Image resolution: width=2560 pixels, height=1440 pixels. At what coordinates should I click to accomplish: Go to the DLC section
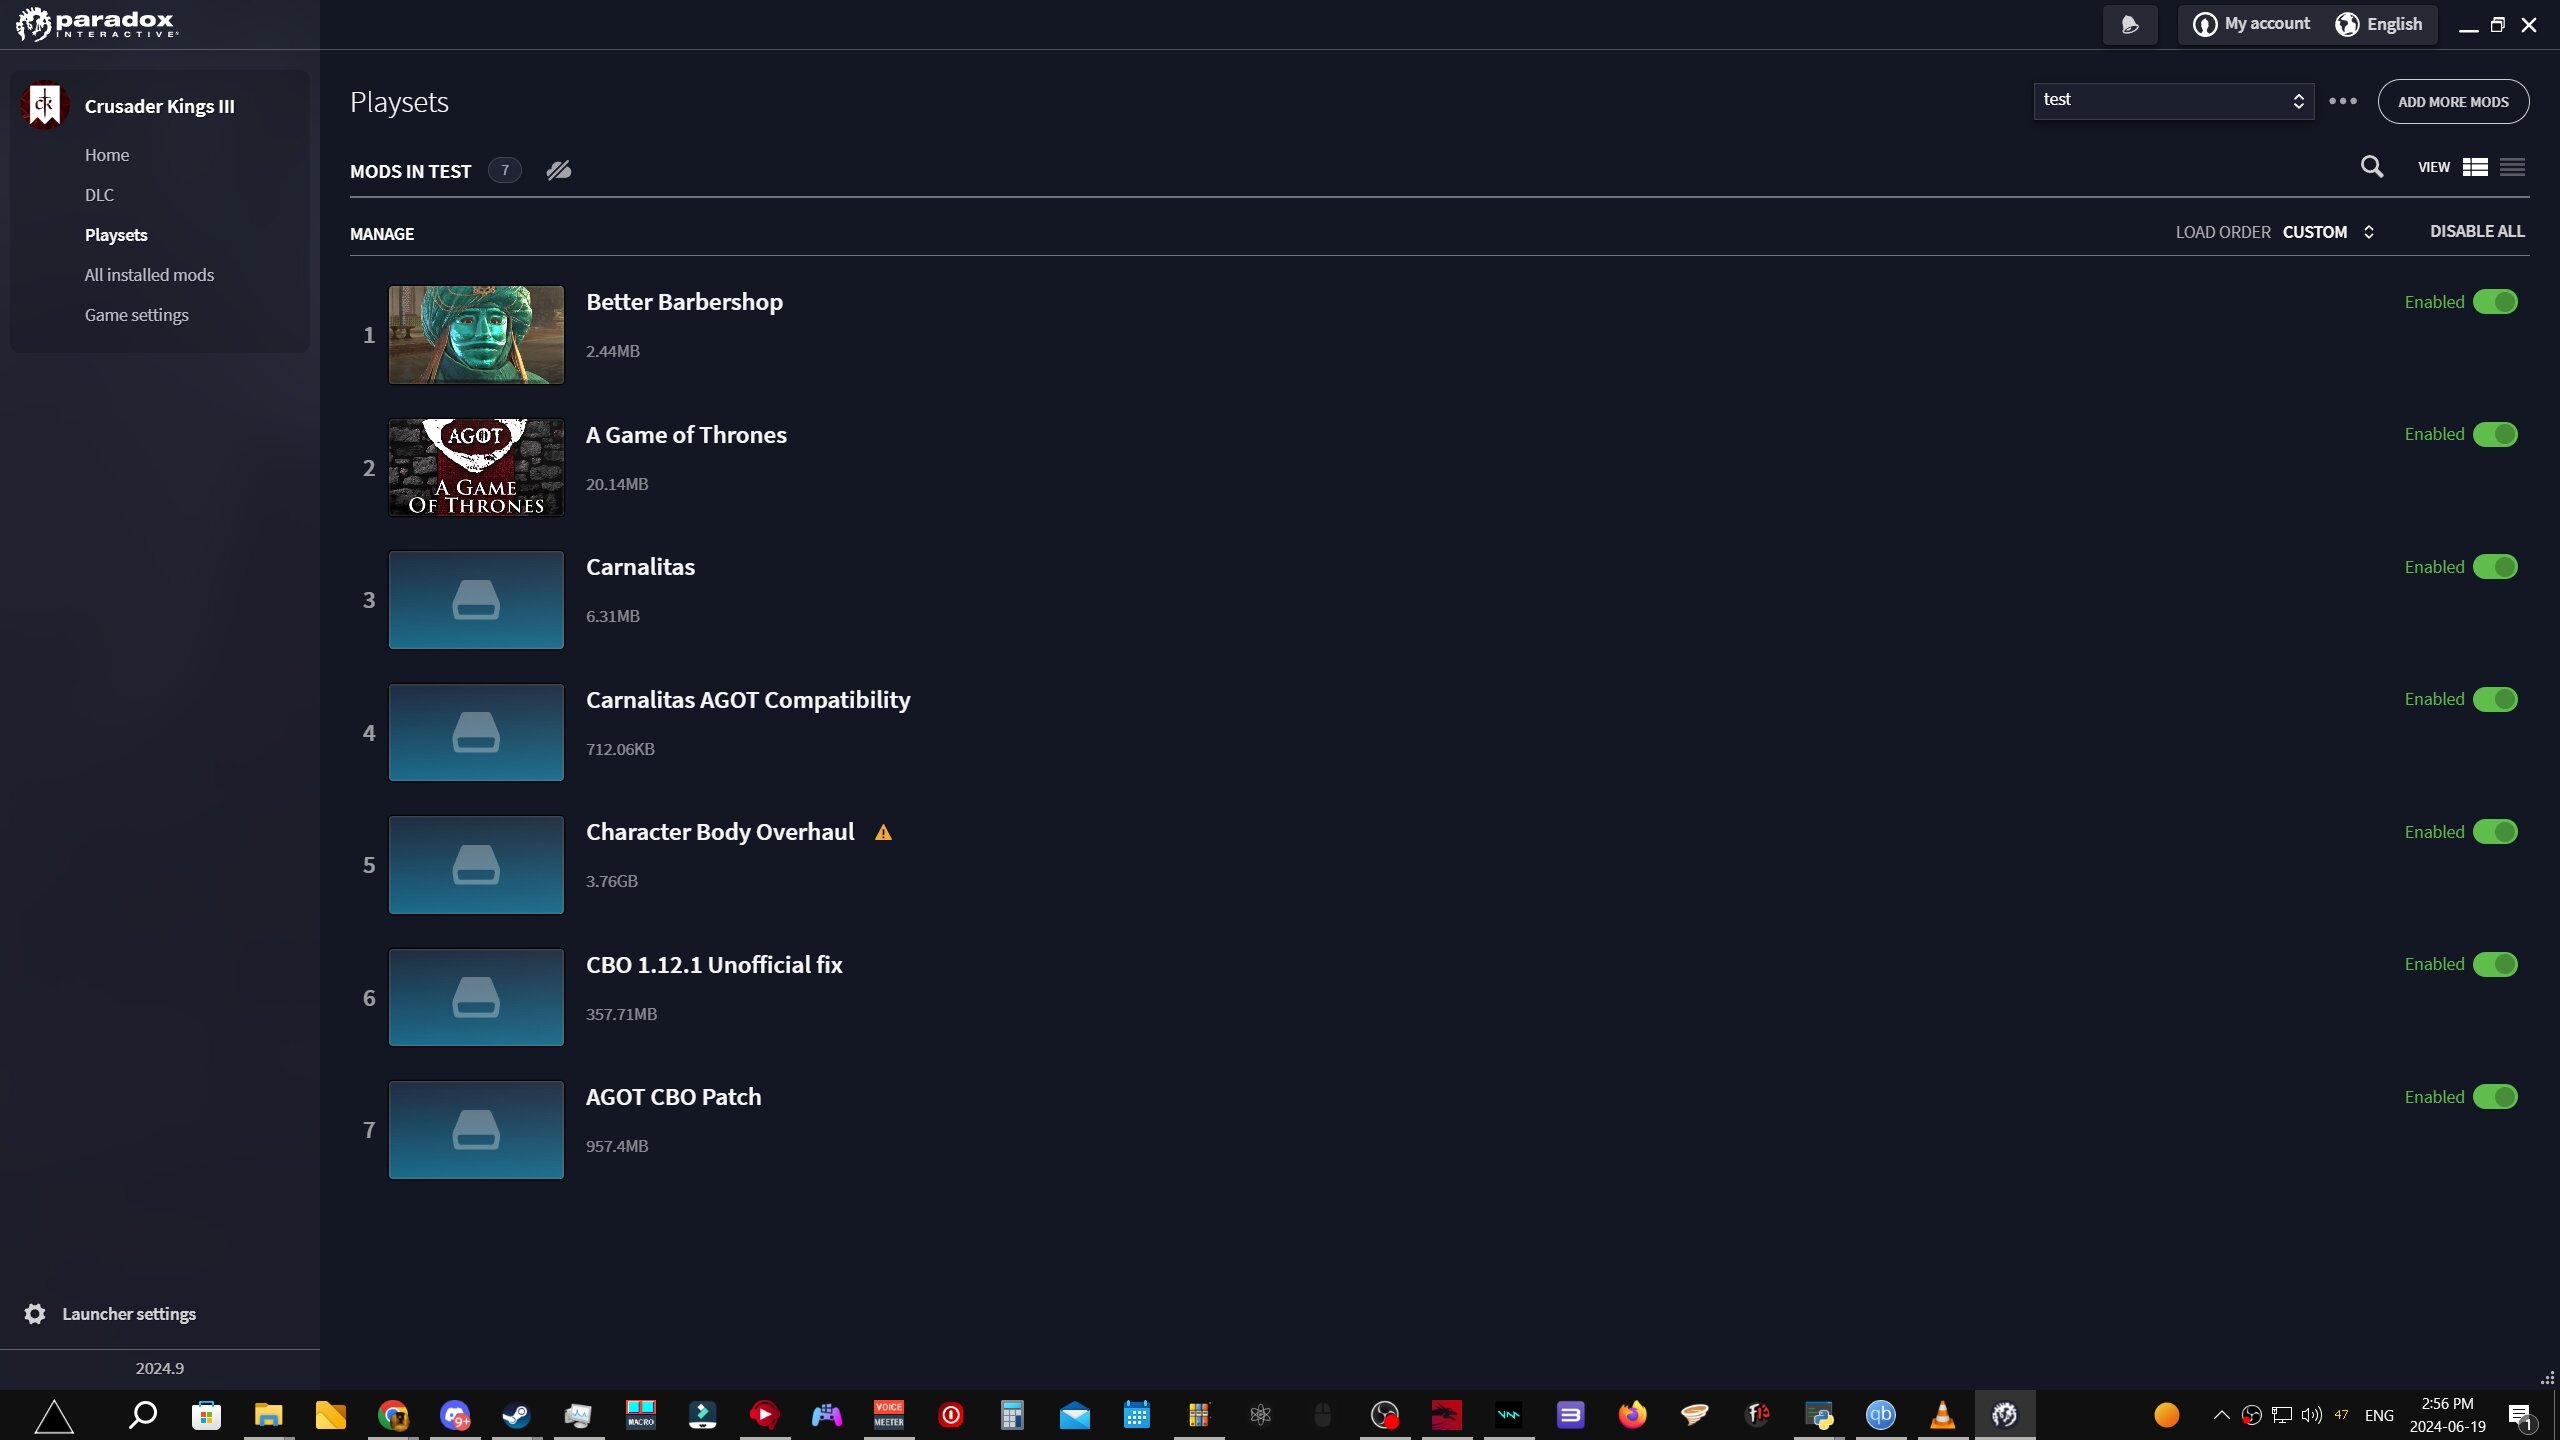click(99, 194)
